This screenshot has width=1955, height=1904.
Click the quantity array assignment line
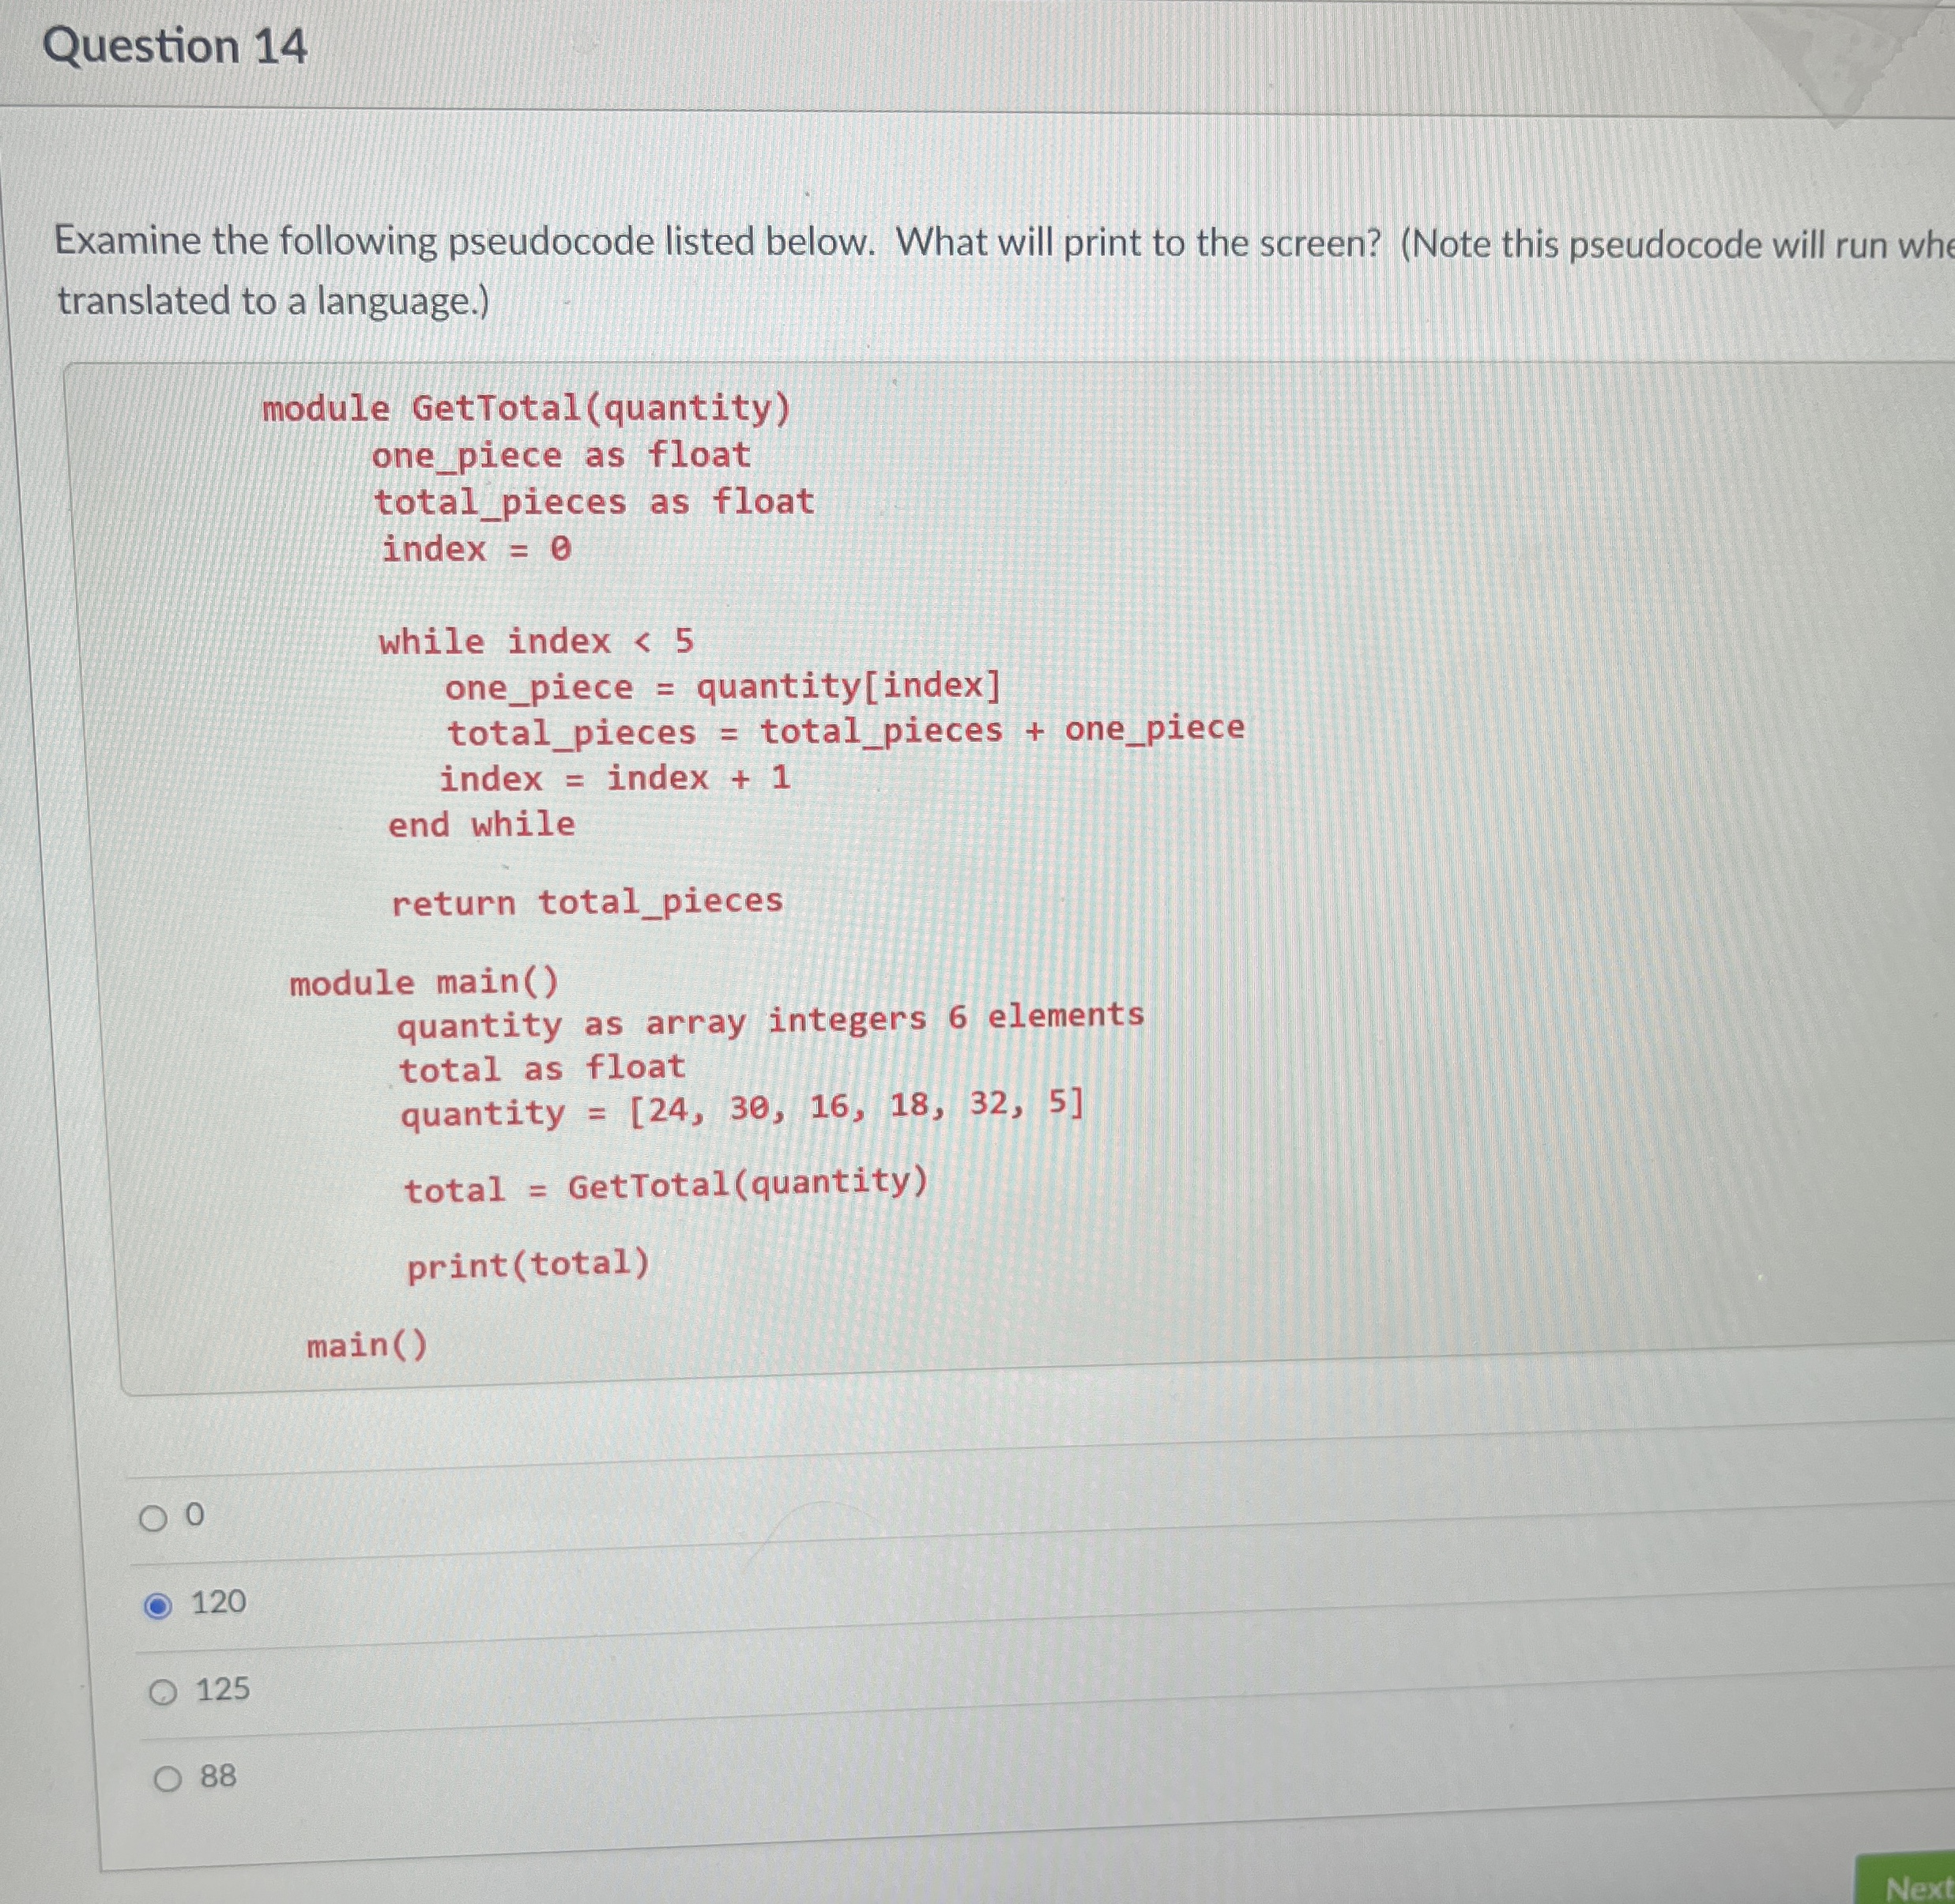(x=741, y=1109)
